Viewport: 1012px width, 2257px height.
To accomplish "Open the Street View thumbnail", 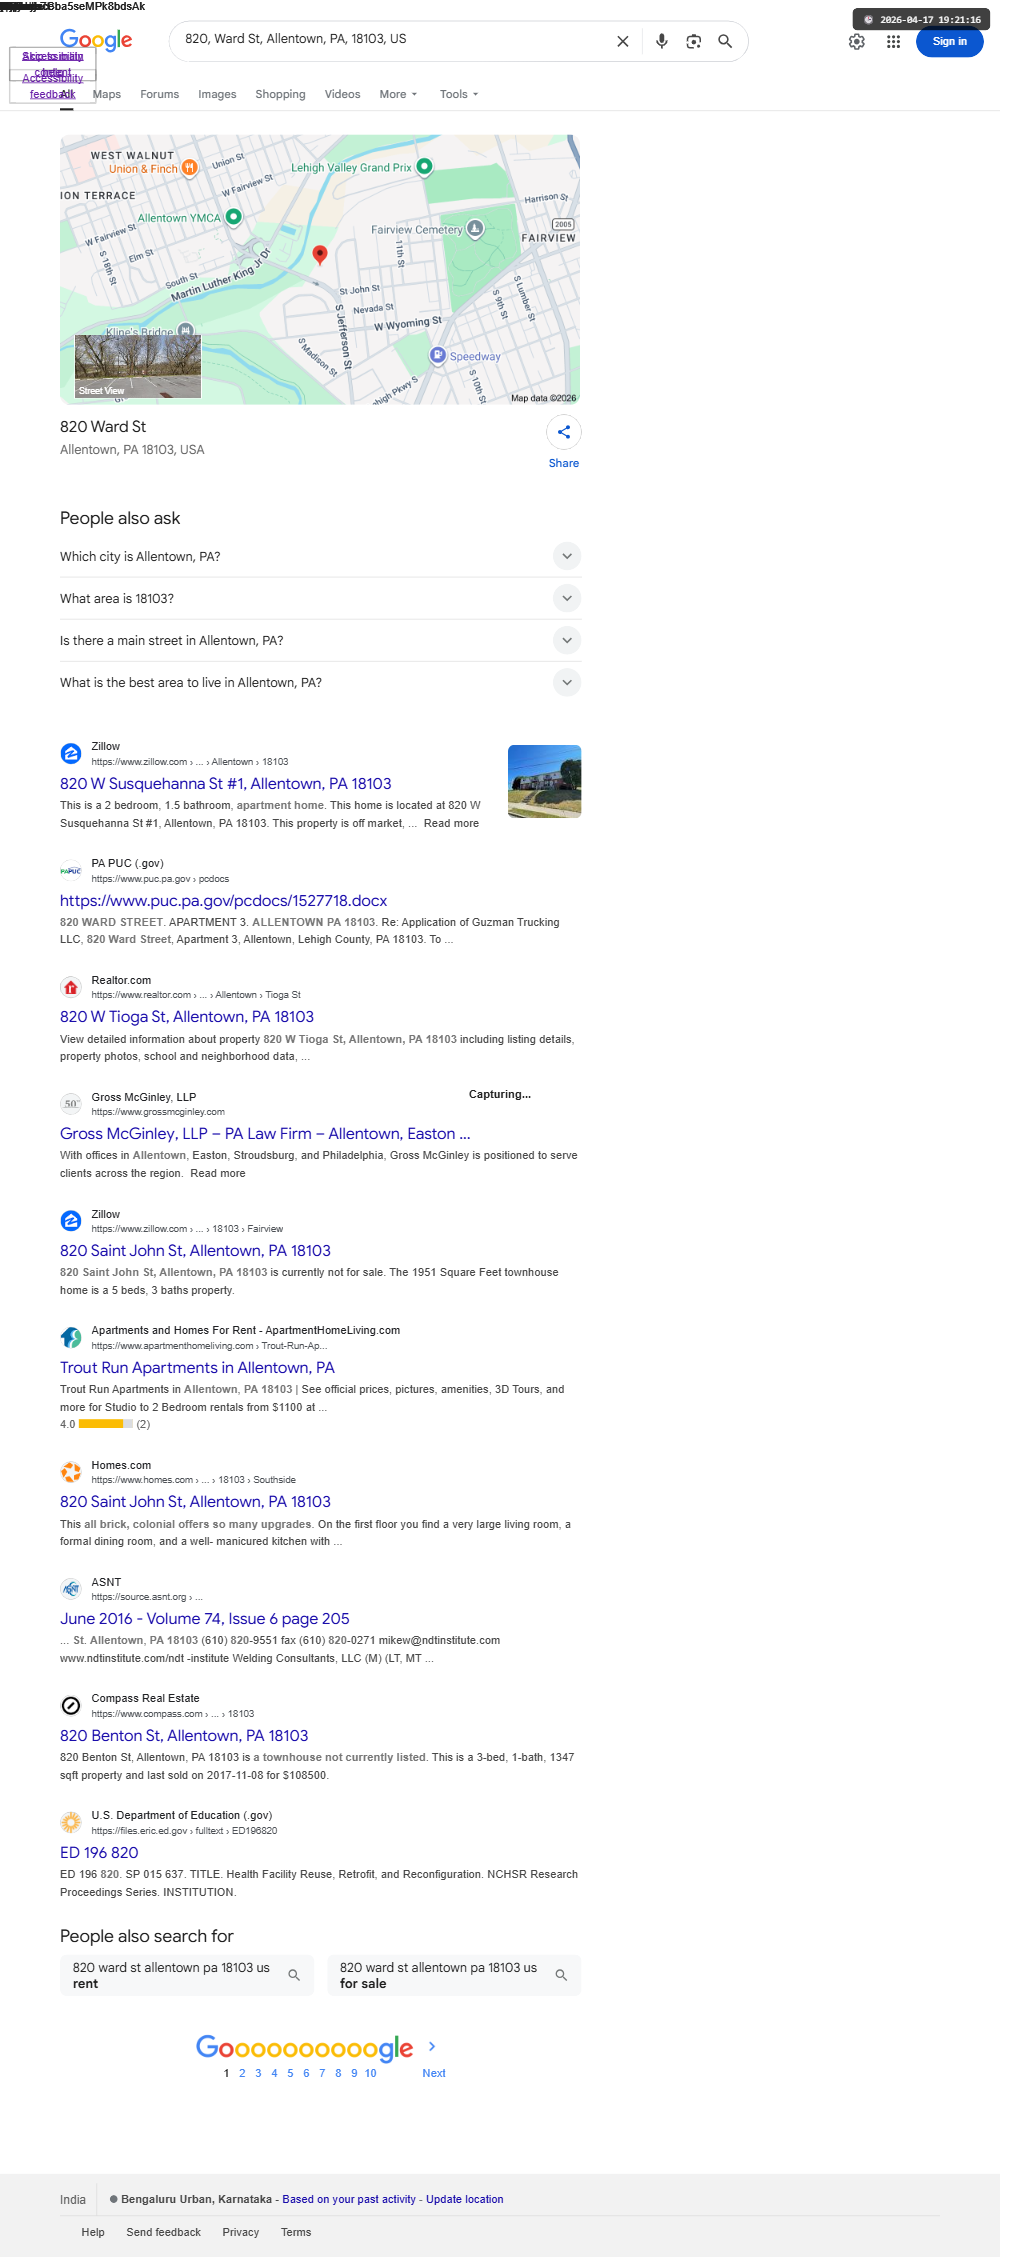I will [139, 366].
